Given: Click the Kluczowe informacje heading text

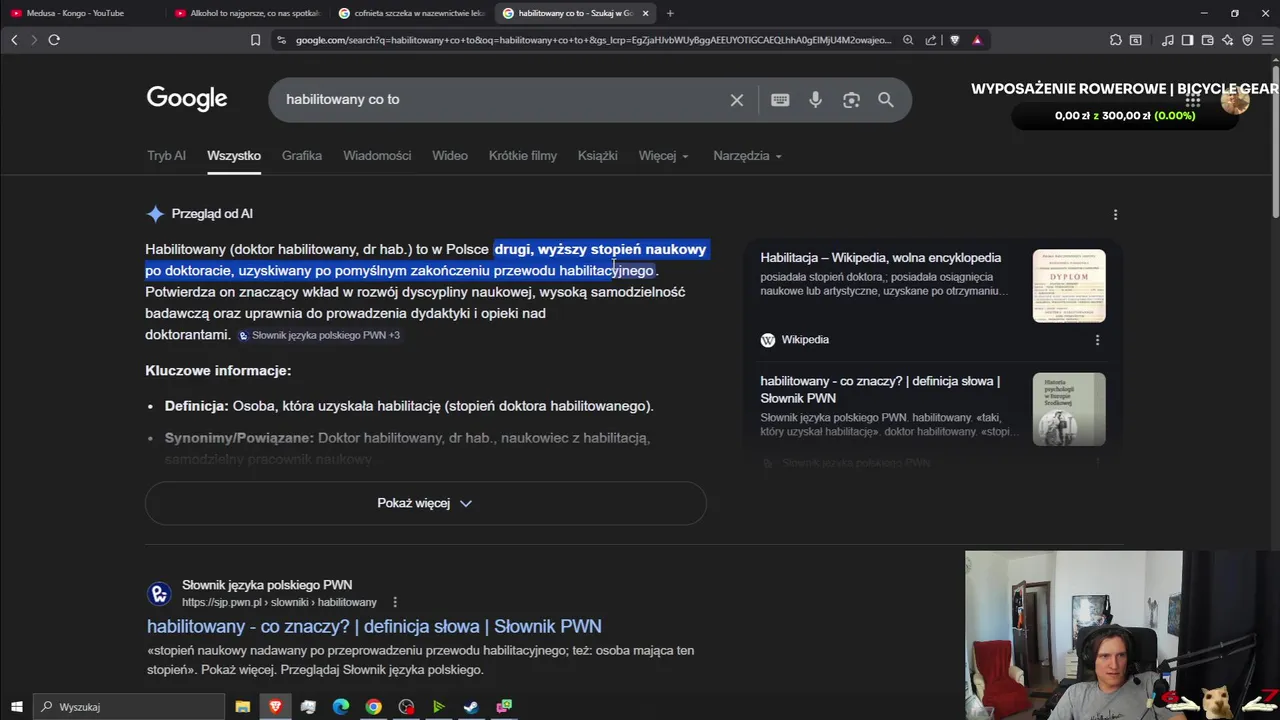Looking at the screenshot, I should point(218,371).
